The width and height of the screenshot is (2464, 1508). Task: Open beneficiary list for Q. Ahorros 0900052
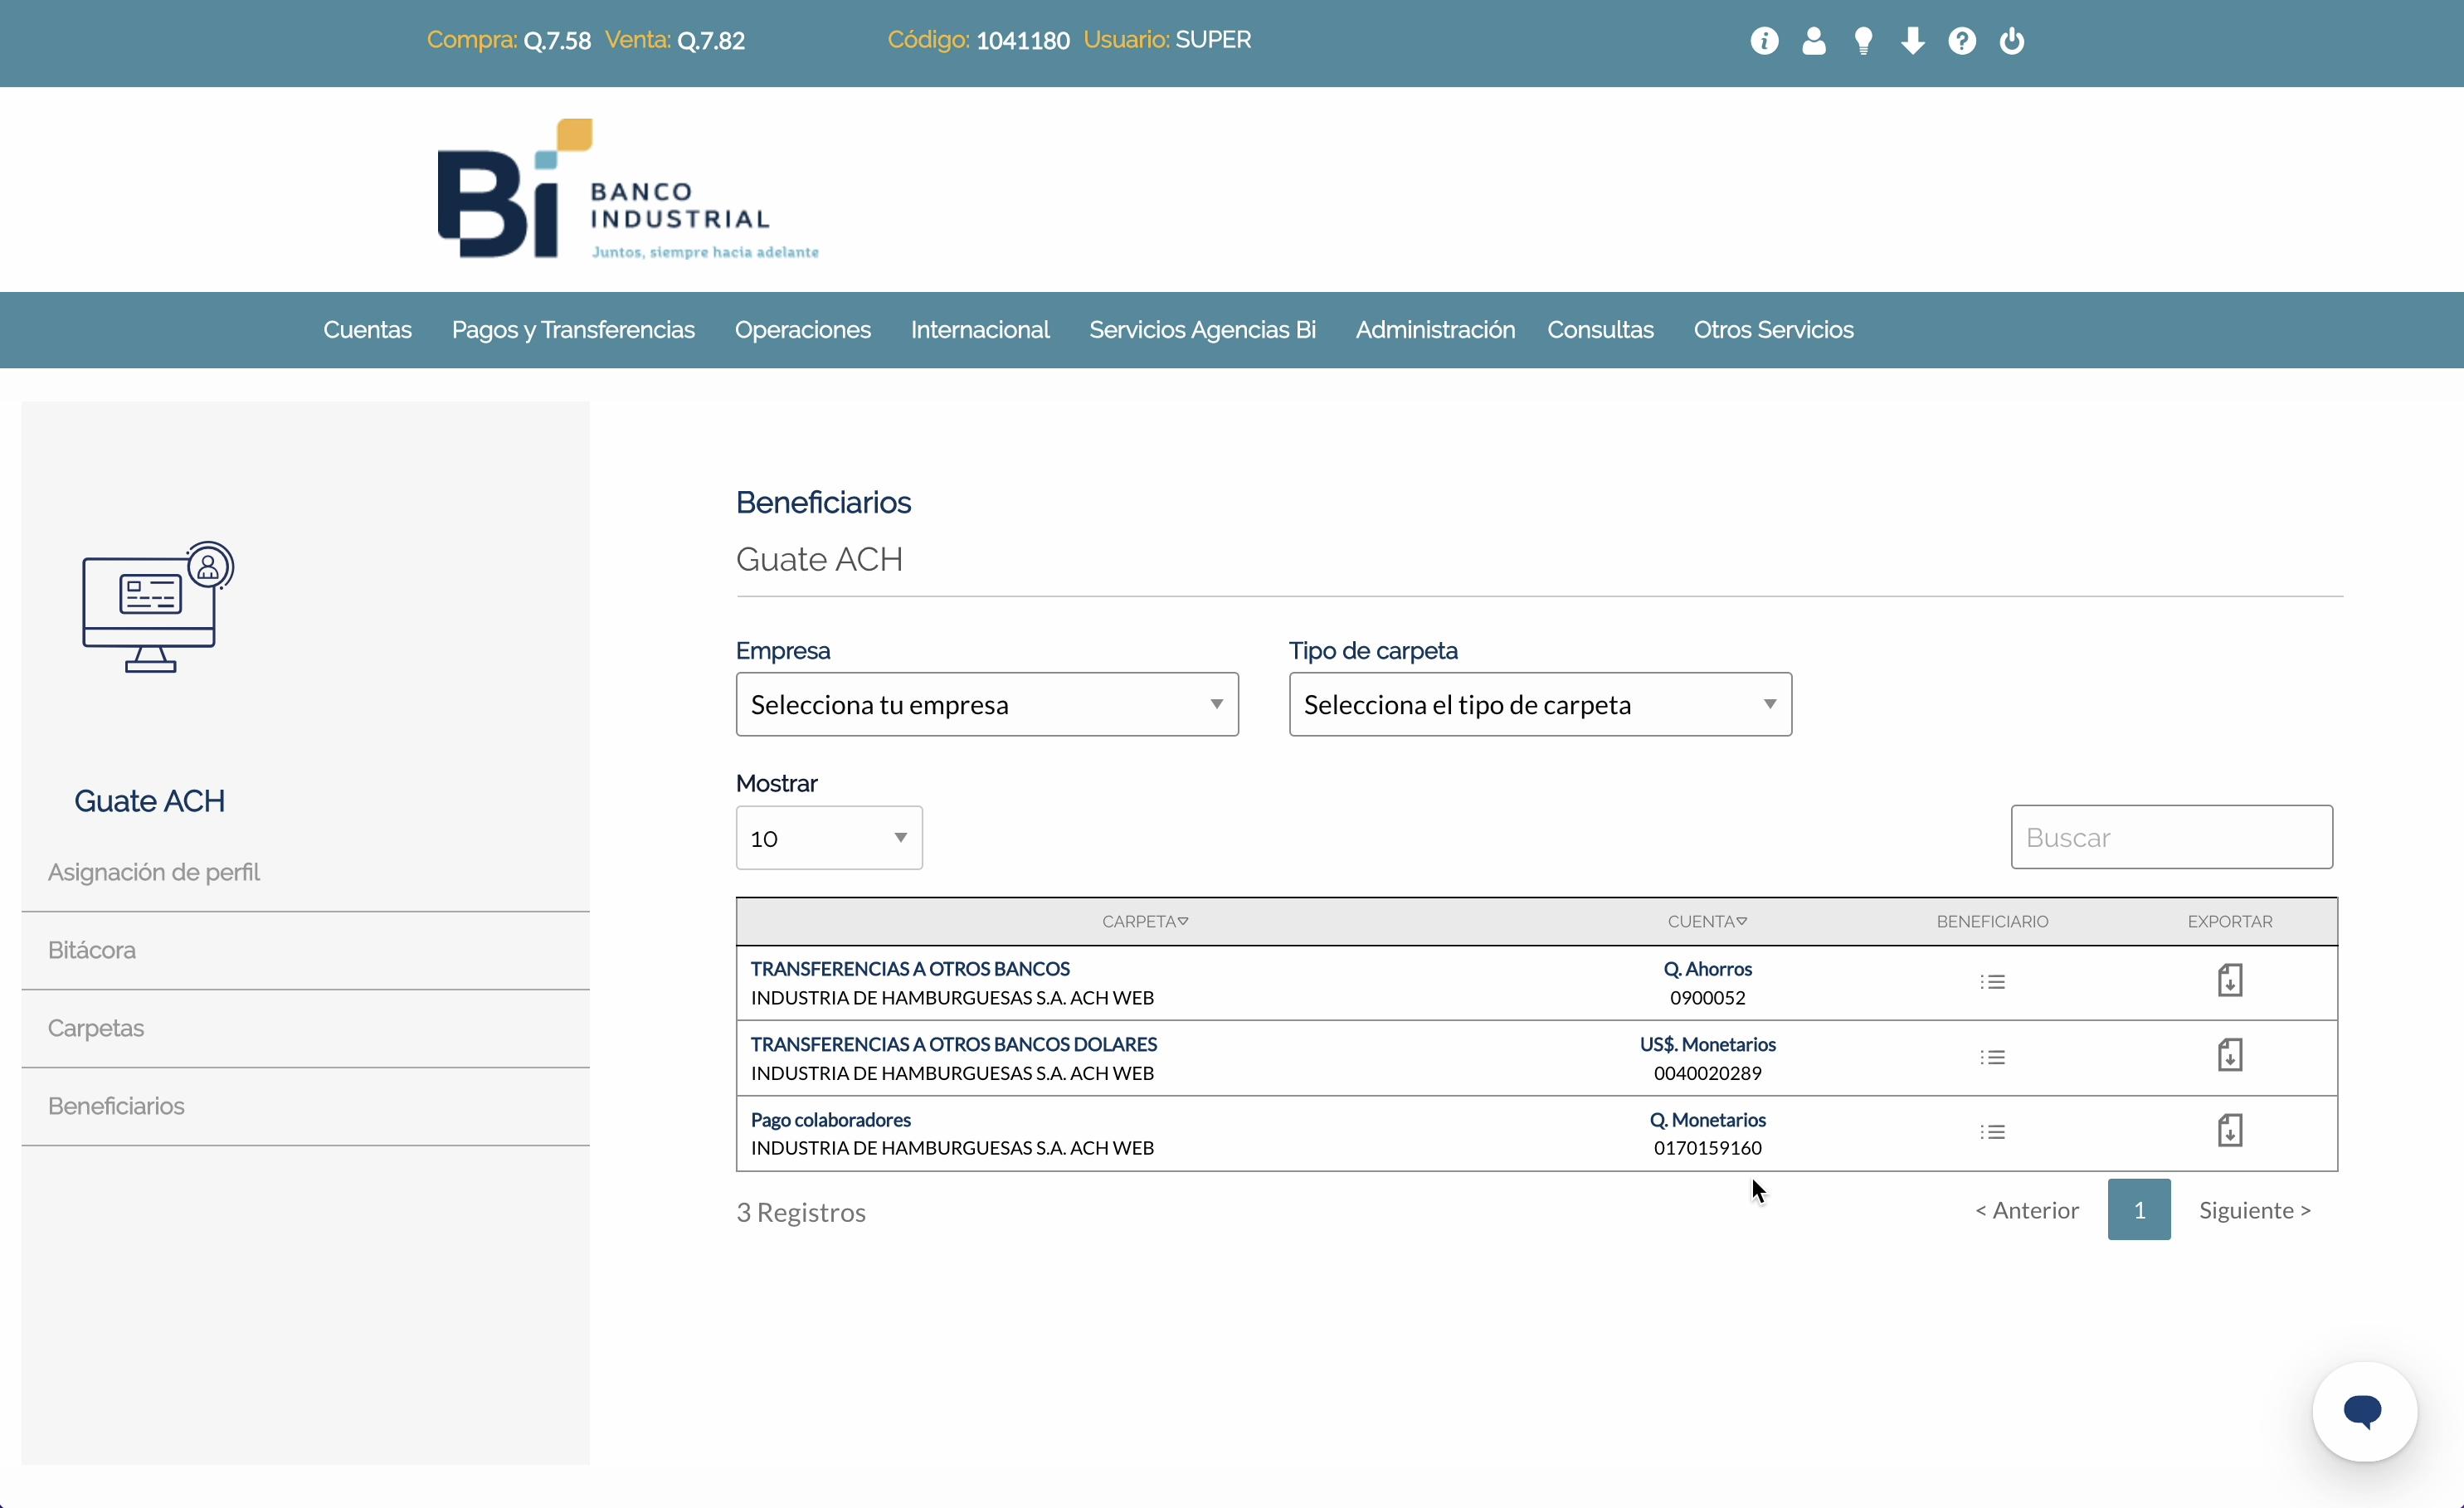point(1992,982)
